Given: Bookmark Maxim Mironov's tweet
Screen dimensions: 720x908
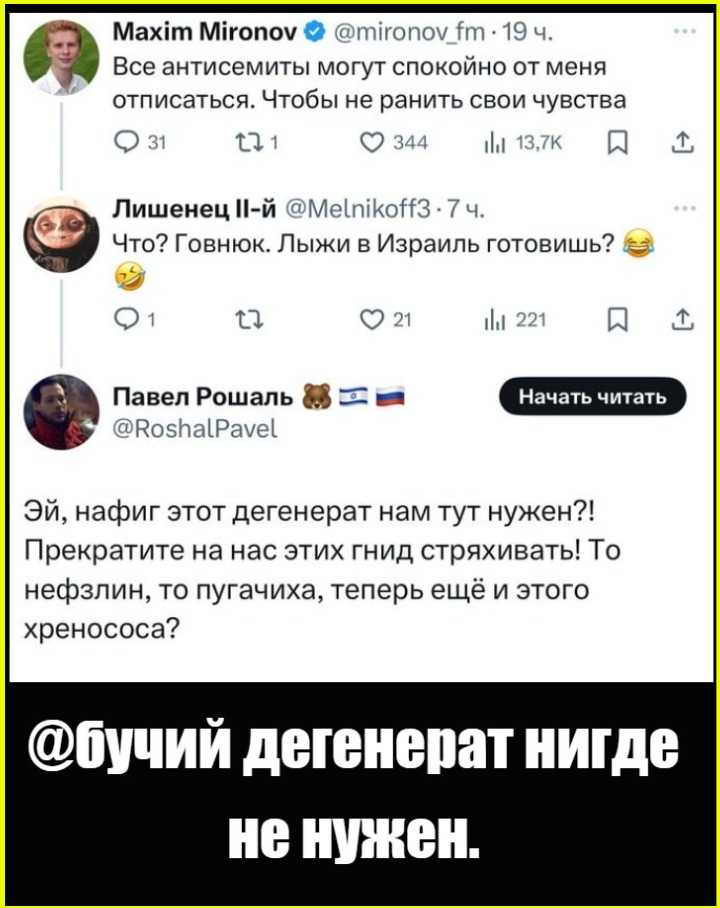Looking at the screenshot, I should (619, 142).
